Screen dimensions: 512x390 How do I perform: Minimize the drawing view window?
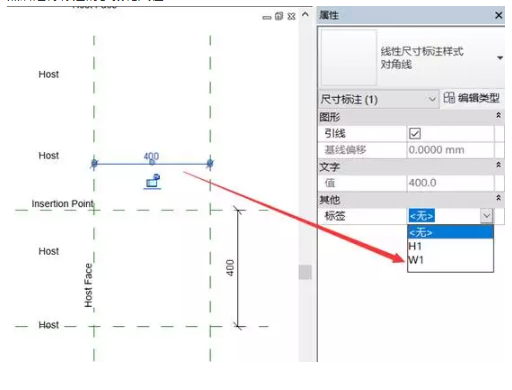point(267,17)
